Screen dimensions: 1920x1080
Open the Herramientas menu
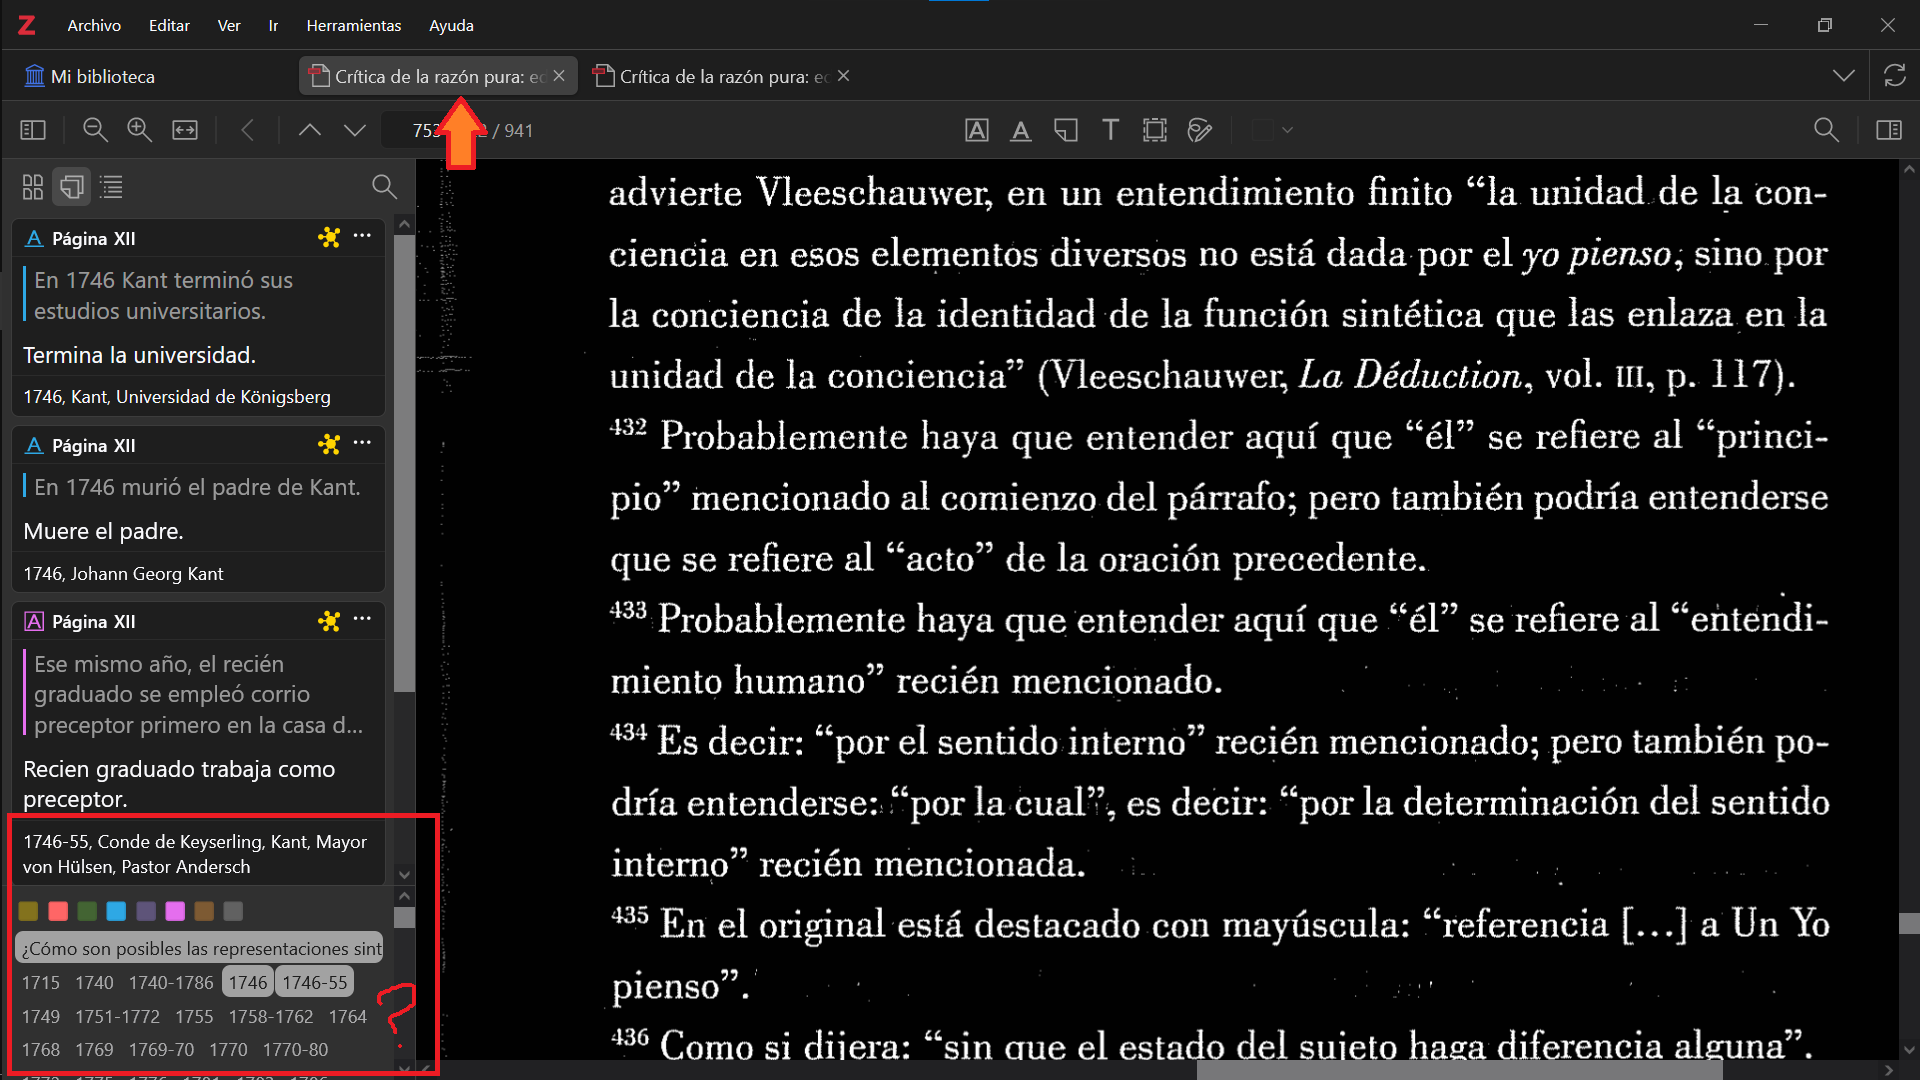(x=353, y=25)
